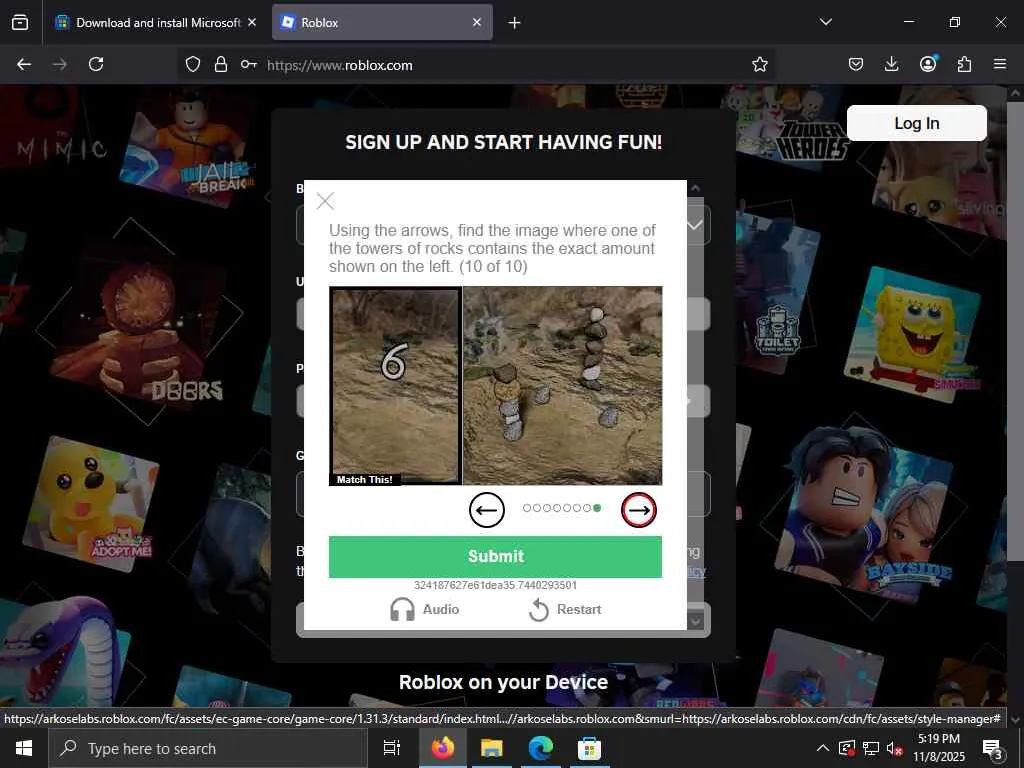1024x768 pixels.
Task: Open File Explorer from the taskbar
Action: (492, 748)
